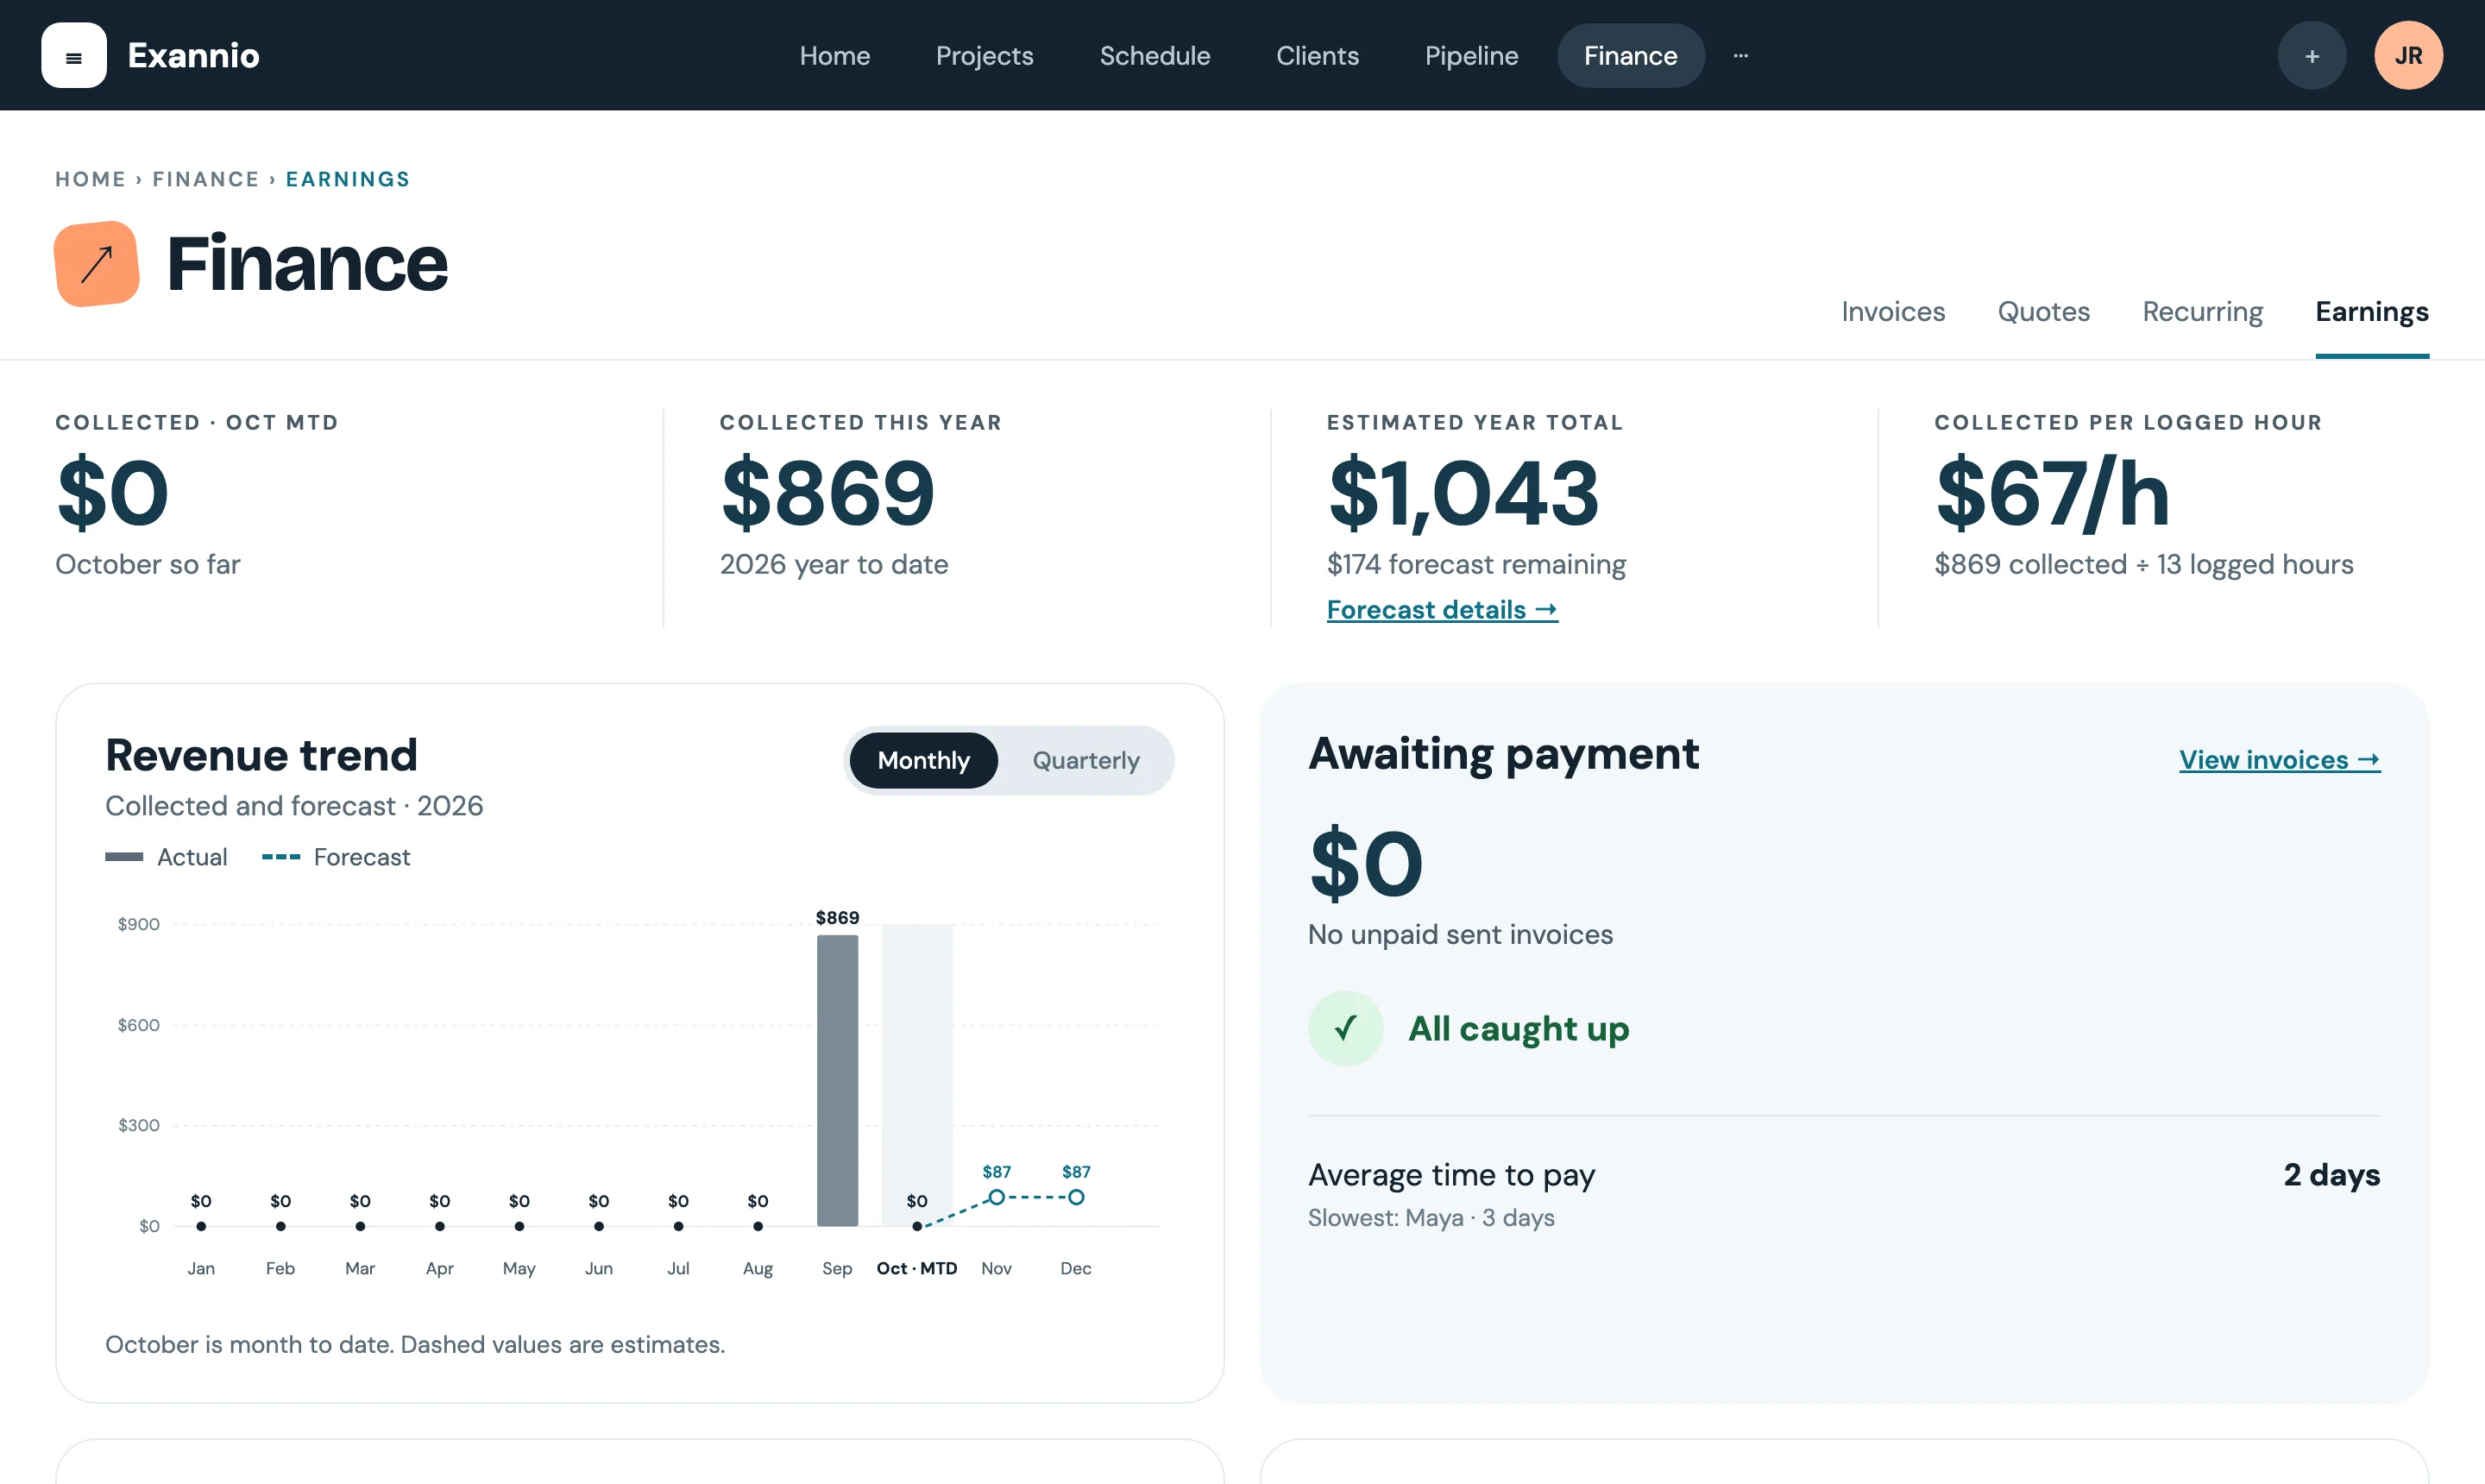Click 'No unpaid sent invoices' text

pyautogui.click(x=1460, y=934)
